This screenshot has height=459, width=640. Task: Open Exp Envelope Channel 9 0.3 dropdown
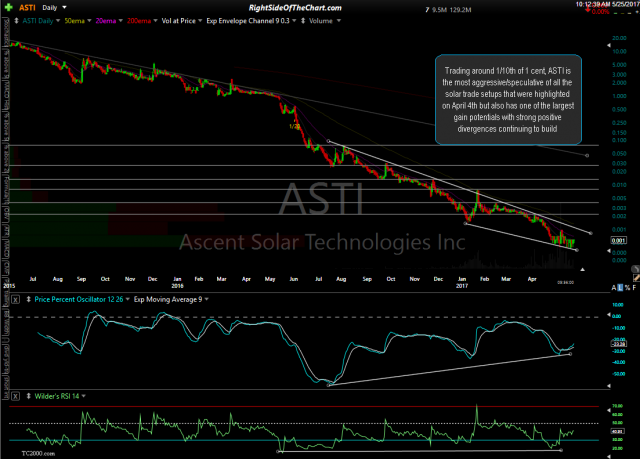(x=294, y=21)
